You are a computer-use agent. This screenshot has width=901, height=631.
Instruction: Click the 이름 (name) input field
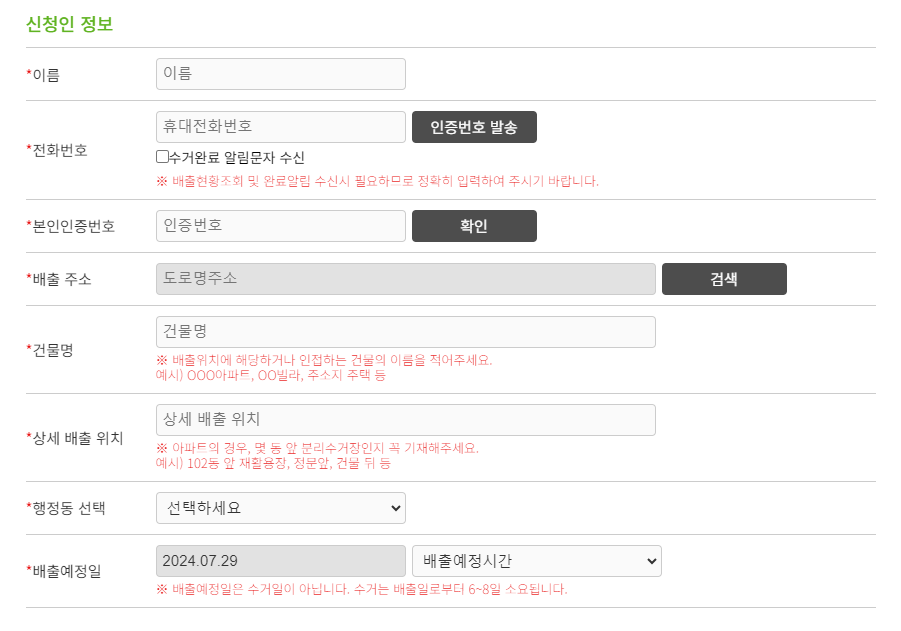click(280, 73)
